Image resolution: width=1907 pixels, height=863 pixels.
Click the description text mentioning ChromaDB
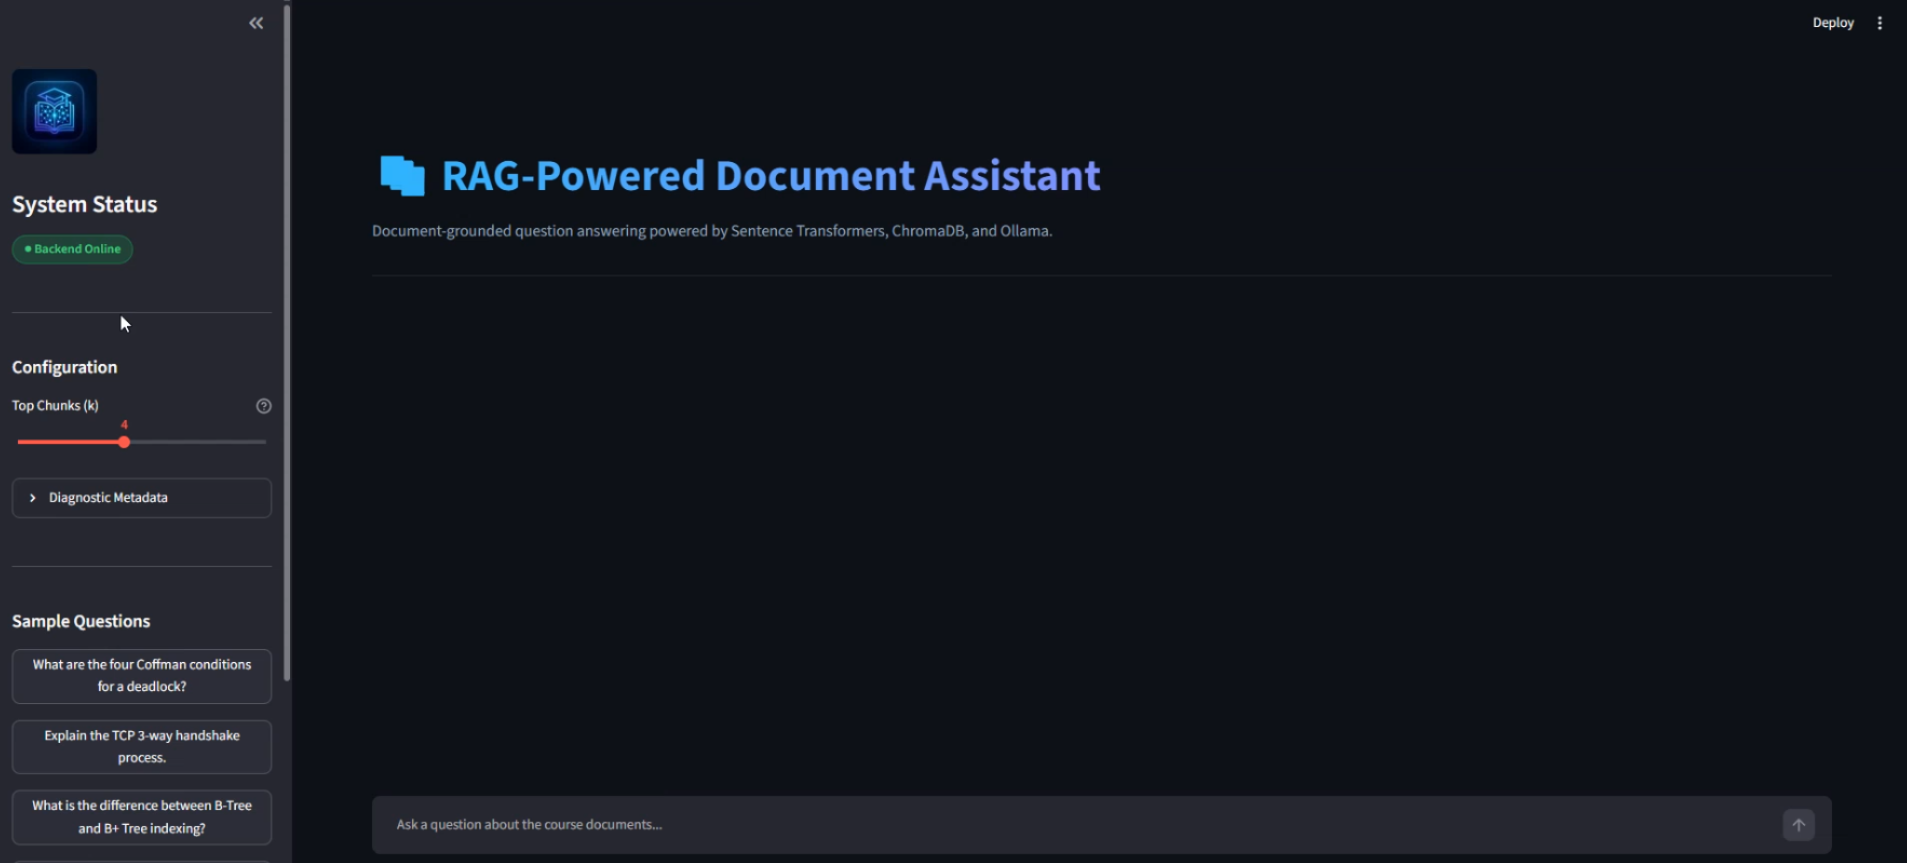[712, 231]
